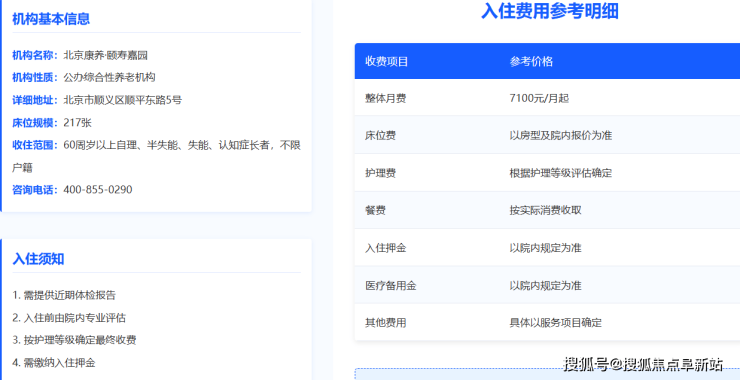The height and width of the screenshot is (380, 740).
Task: Click the 收住范围 label
Action: point(34,145)
